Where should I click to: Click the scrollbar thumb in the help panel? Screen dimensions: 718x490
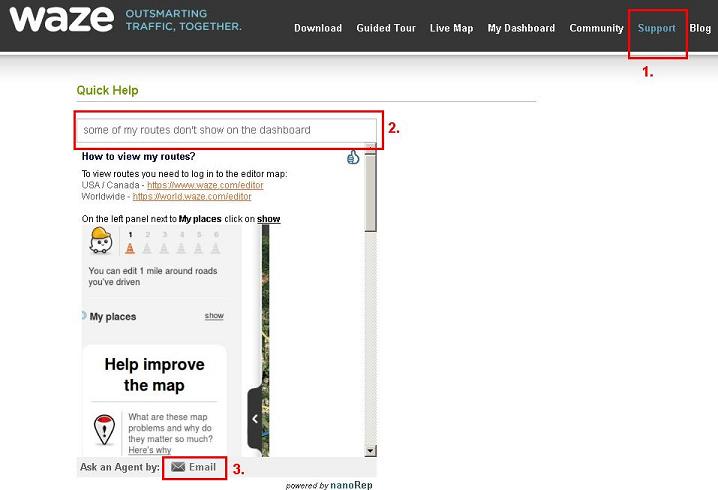[x=370, y=192]
